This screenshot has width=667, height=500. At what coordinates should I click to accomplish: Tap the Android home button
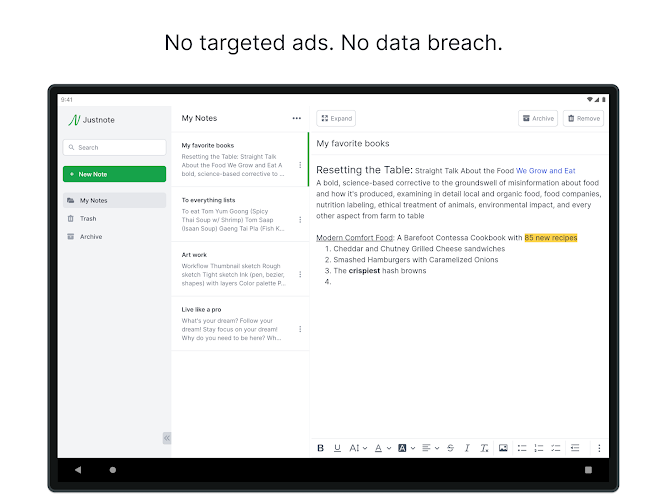point(113,470)
